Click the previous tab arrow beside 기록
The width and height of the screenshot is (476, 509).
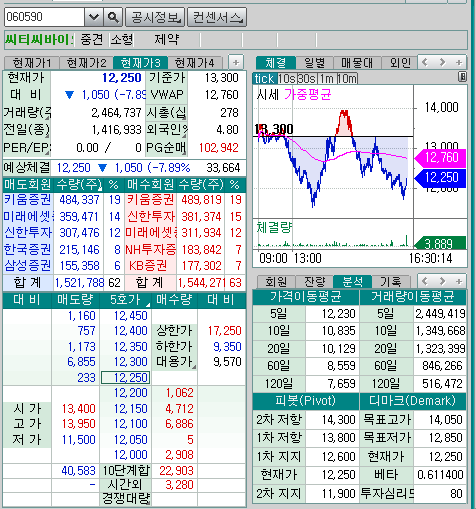coord(425,281)
